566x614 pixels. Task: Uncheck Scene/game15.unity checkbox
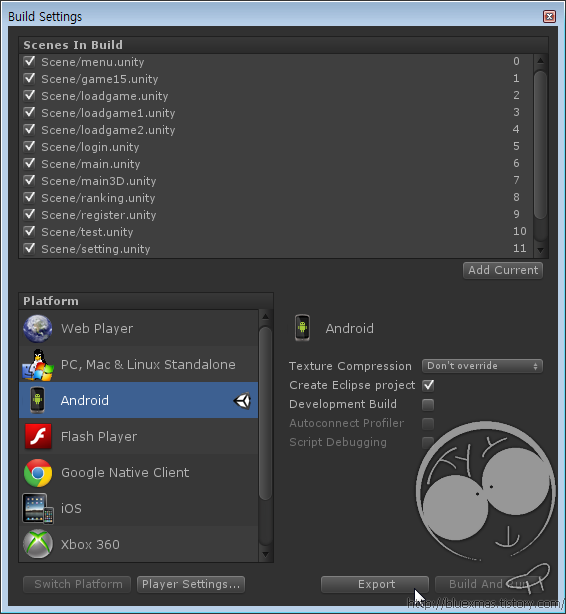29,78
